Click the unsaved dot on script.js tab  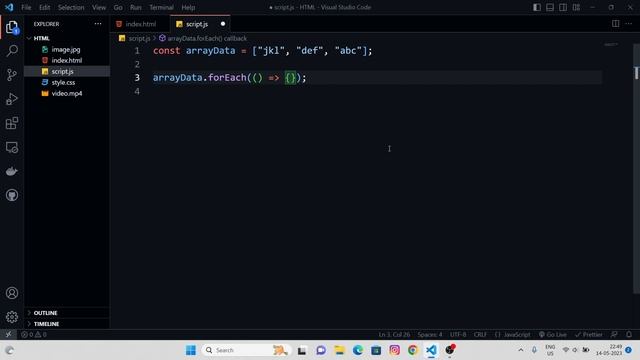(x=223, y=24)
